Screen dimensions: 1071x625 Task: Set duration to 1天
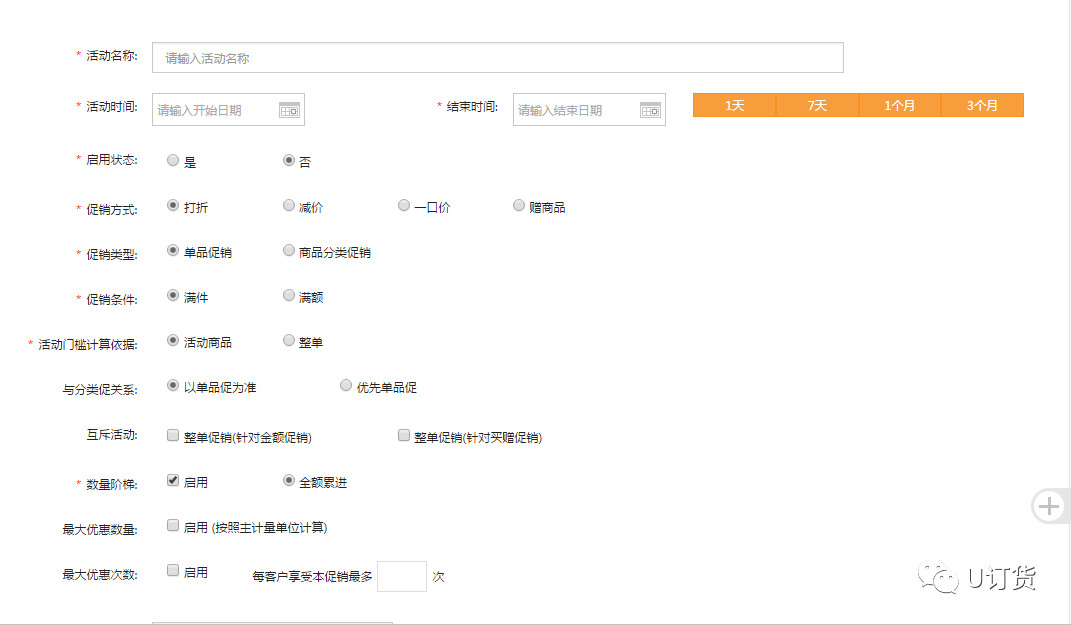coord(734,105)
